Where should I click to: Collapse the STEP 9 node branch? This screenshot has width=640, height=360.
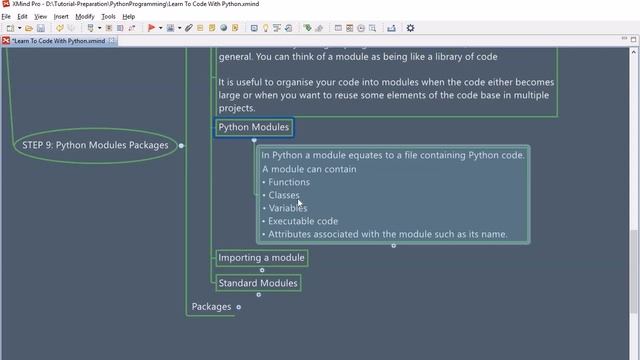click(181, 145)
